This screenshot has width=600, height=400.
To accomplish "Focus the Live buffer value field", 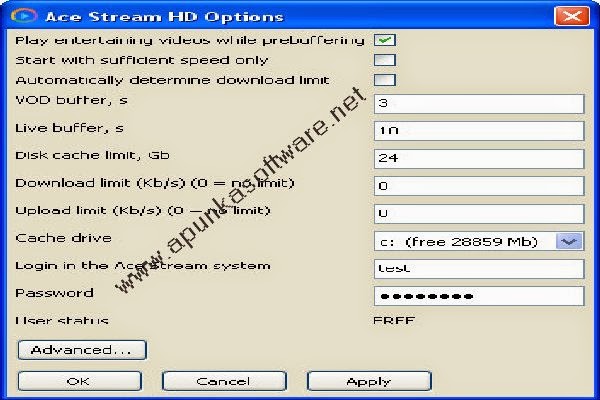I will click(x=479, y=131).
